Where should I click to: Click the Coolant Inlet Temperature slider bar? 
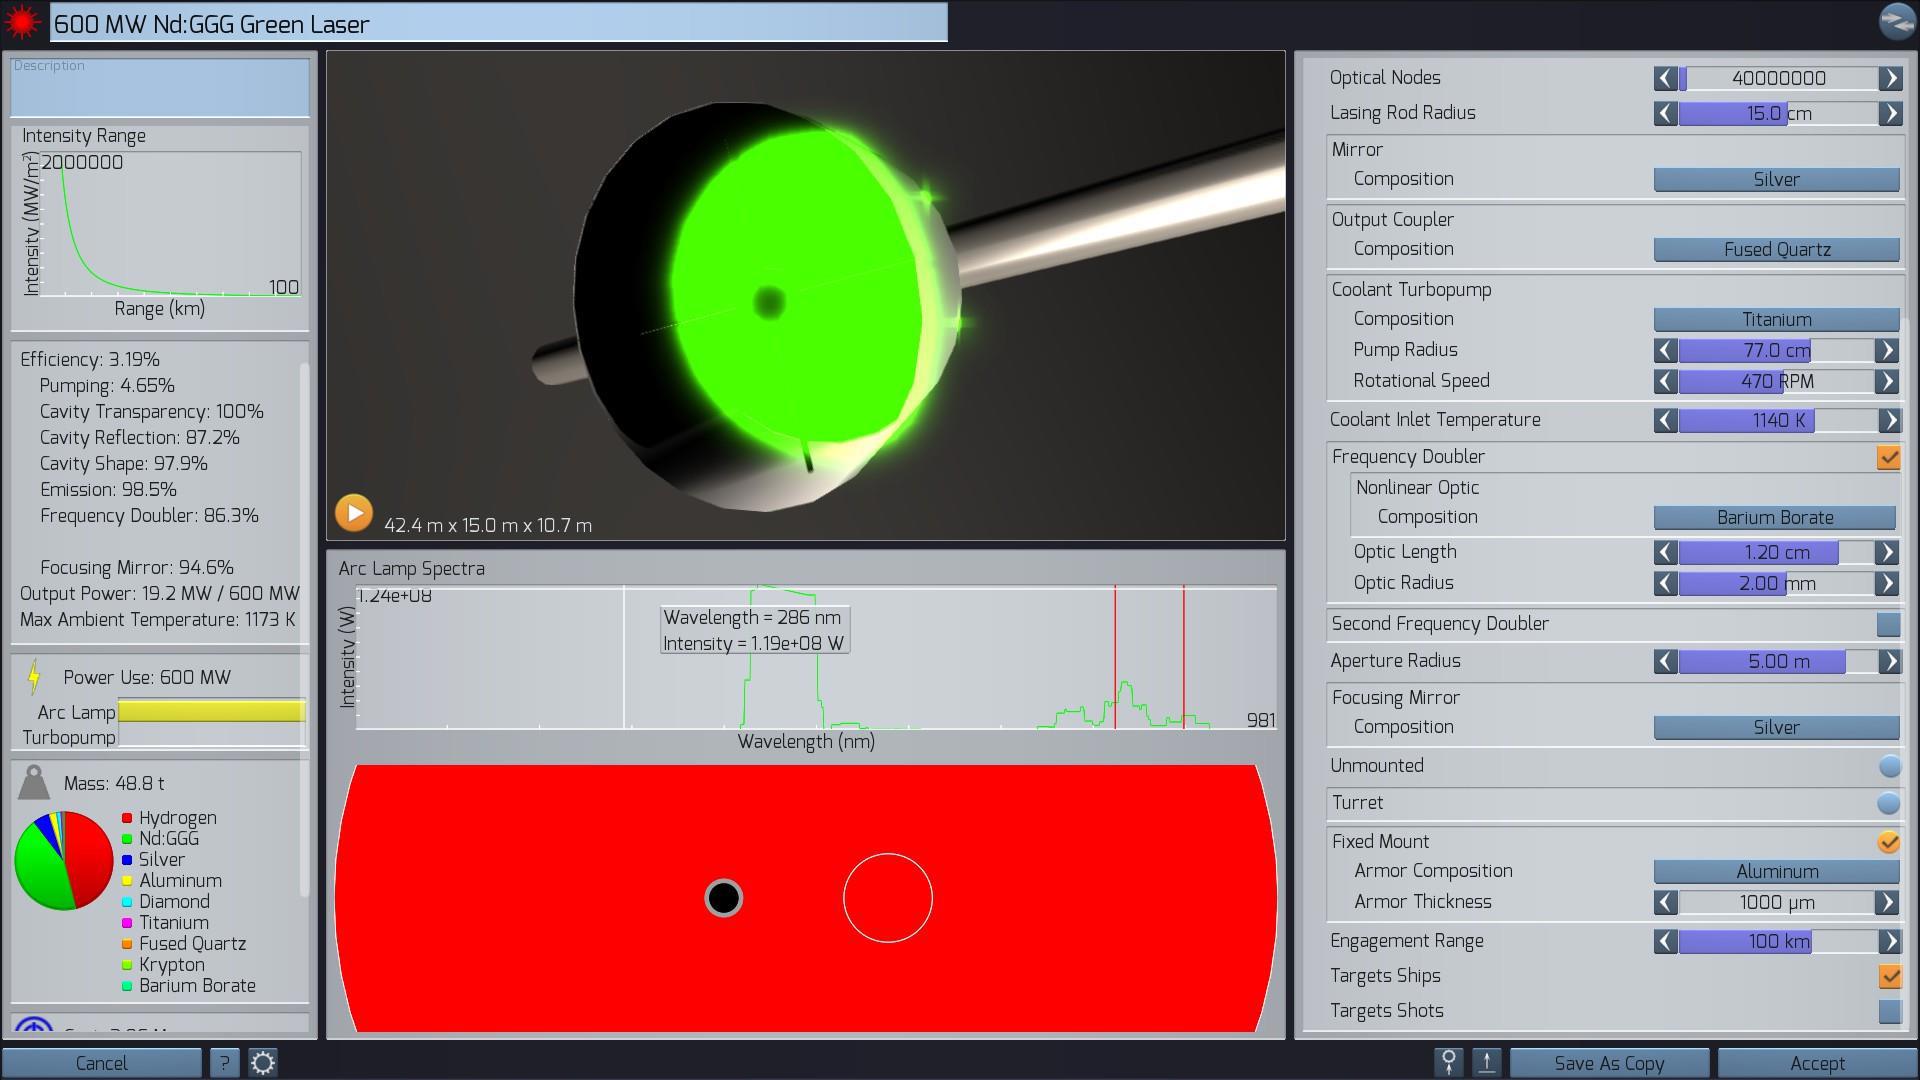pyautogui.click(x=1777, y=421)
